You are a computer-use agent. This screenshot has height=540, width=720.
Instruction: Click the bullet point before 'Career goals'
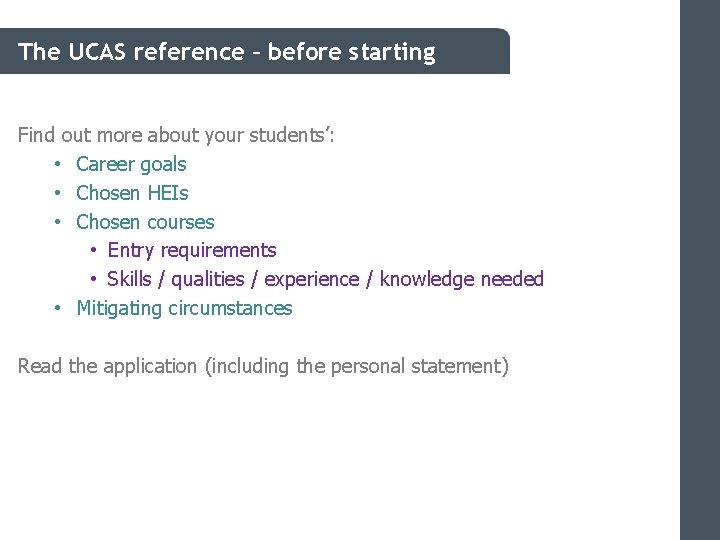pyautogui.click(x=59, y=164)
